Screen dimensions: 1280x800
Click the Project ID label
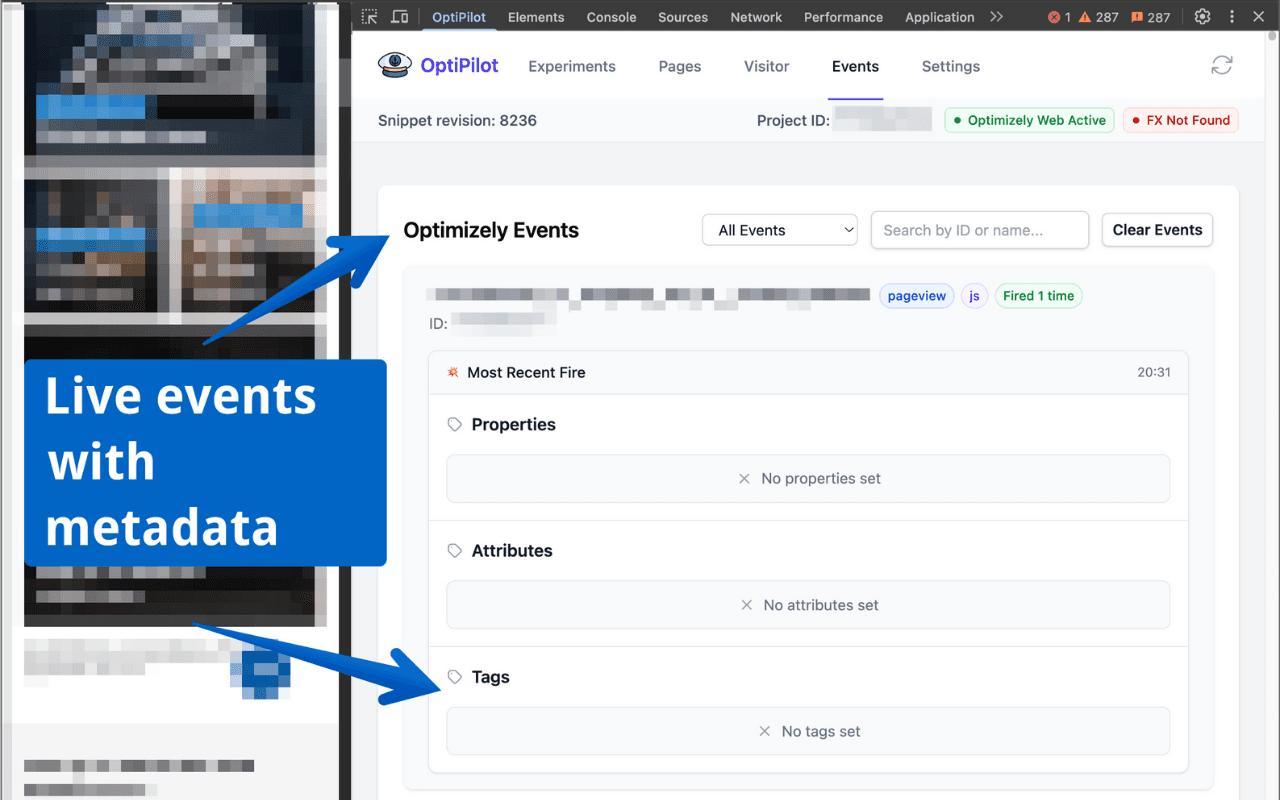pos(793,120)
